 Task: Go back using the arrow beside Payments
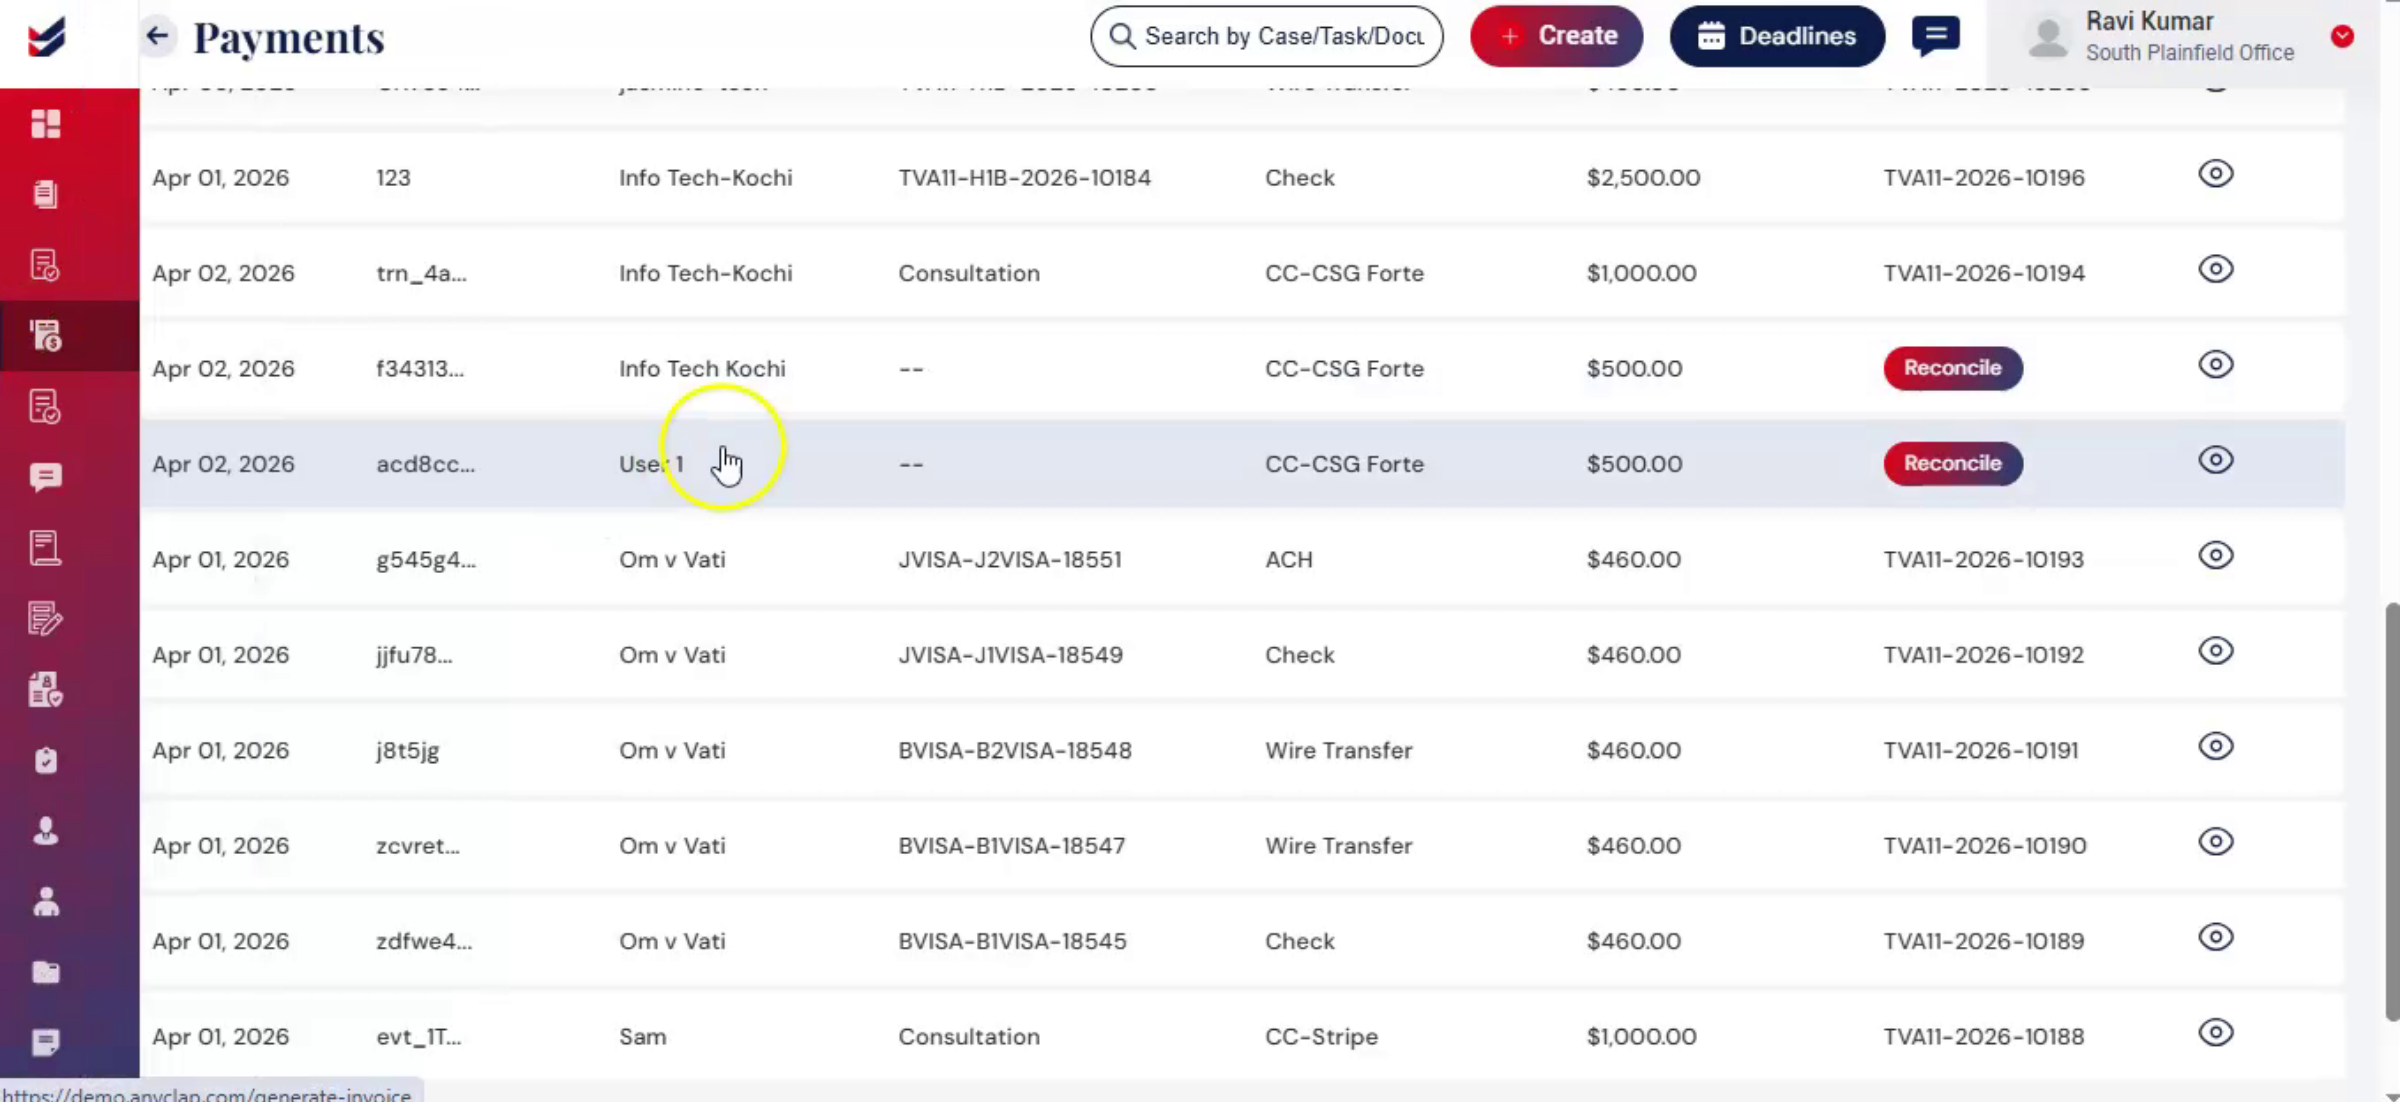click(157, 36)
